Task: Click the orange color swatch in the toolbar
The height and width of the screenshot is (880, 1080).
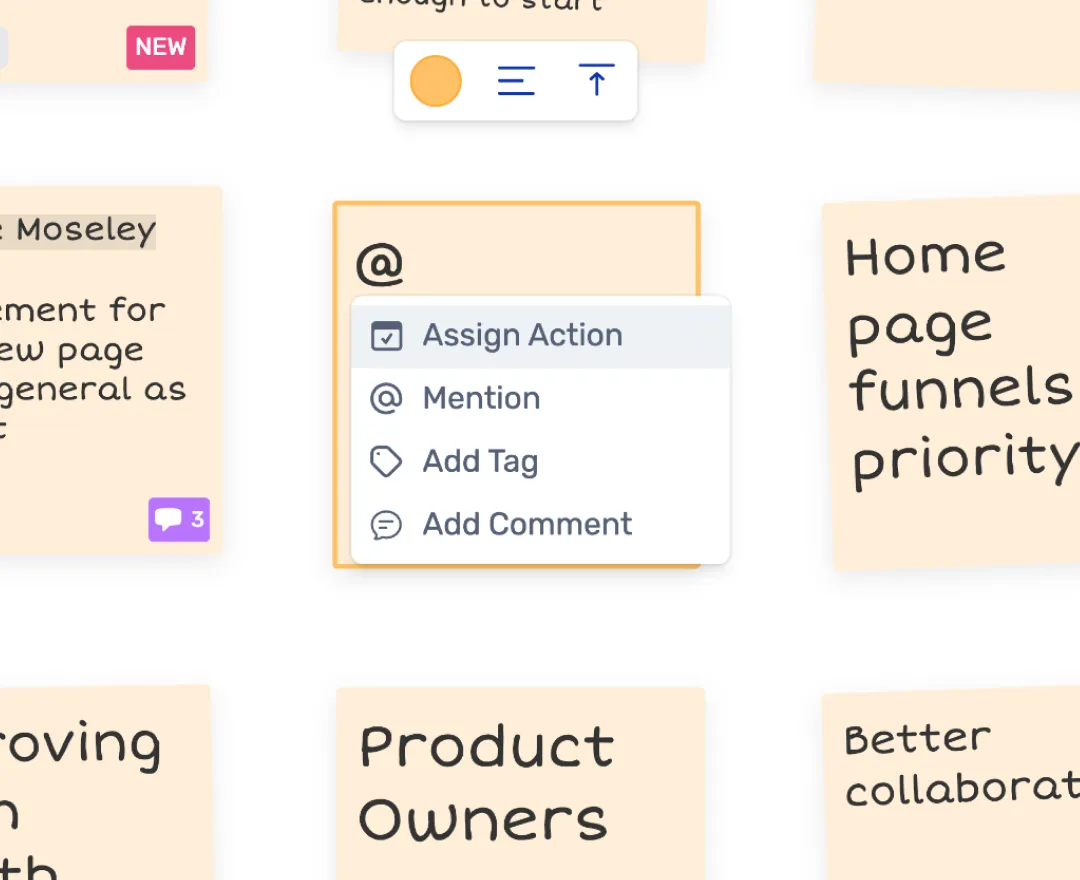Action: [435, 81]
